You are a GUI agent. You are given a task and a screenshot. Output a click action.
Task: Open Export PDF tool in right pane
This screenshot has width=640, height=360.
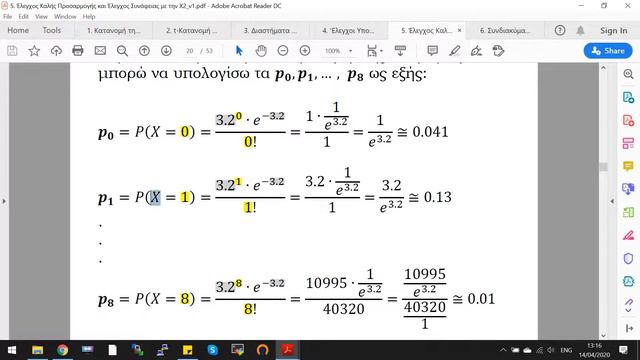pyautogui.click(x=628, y=98)
